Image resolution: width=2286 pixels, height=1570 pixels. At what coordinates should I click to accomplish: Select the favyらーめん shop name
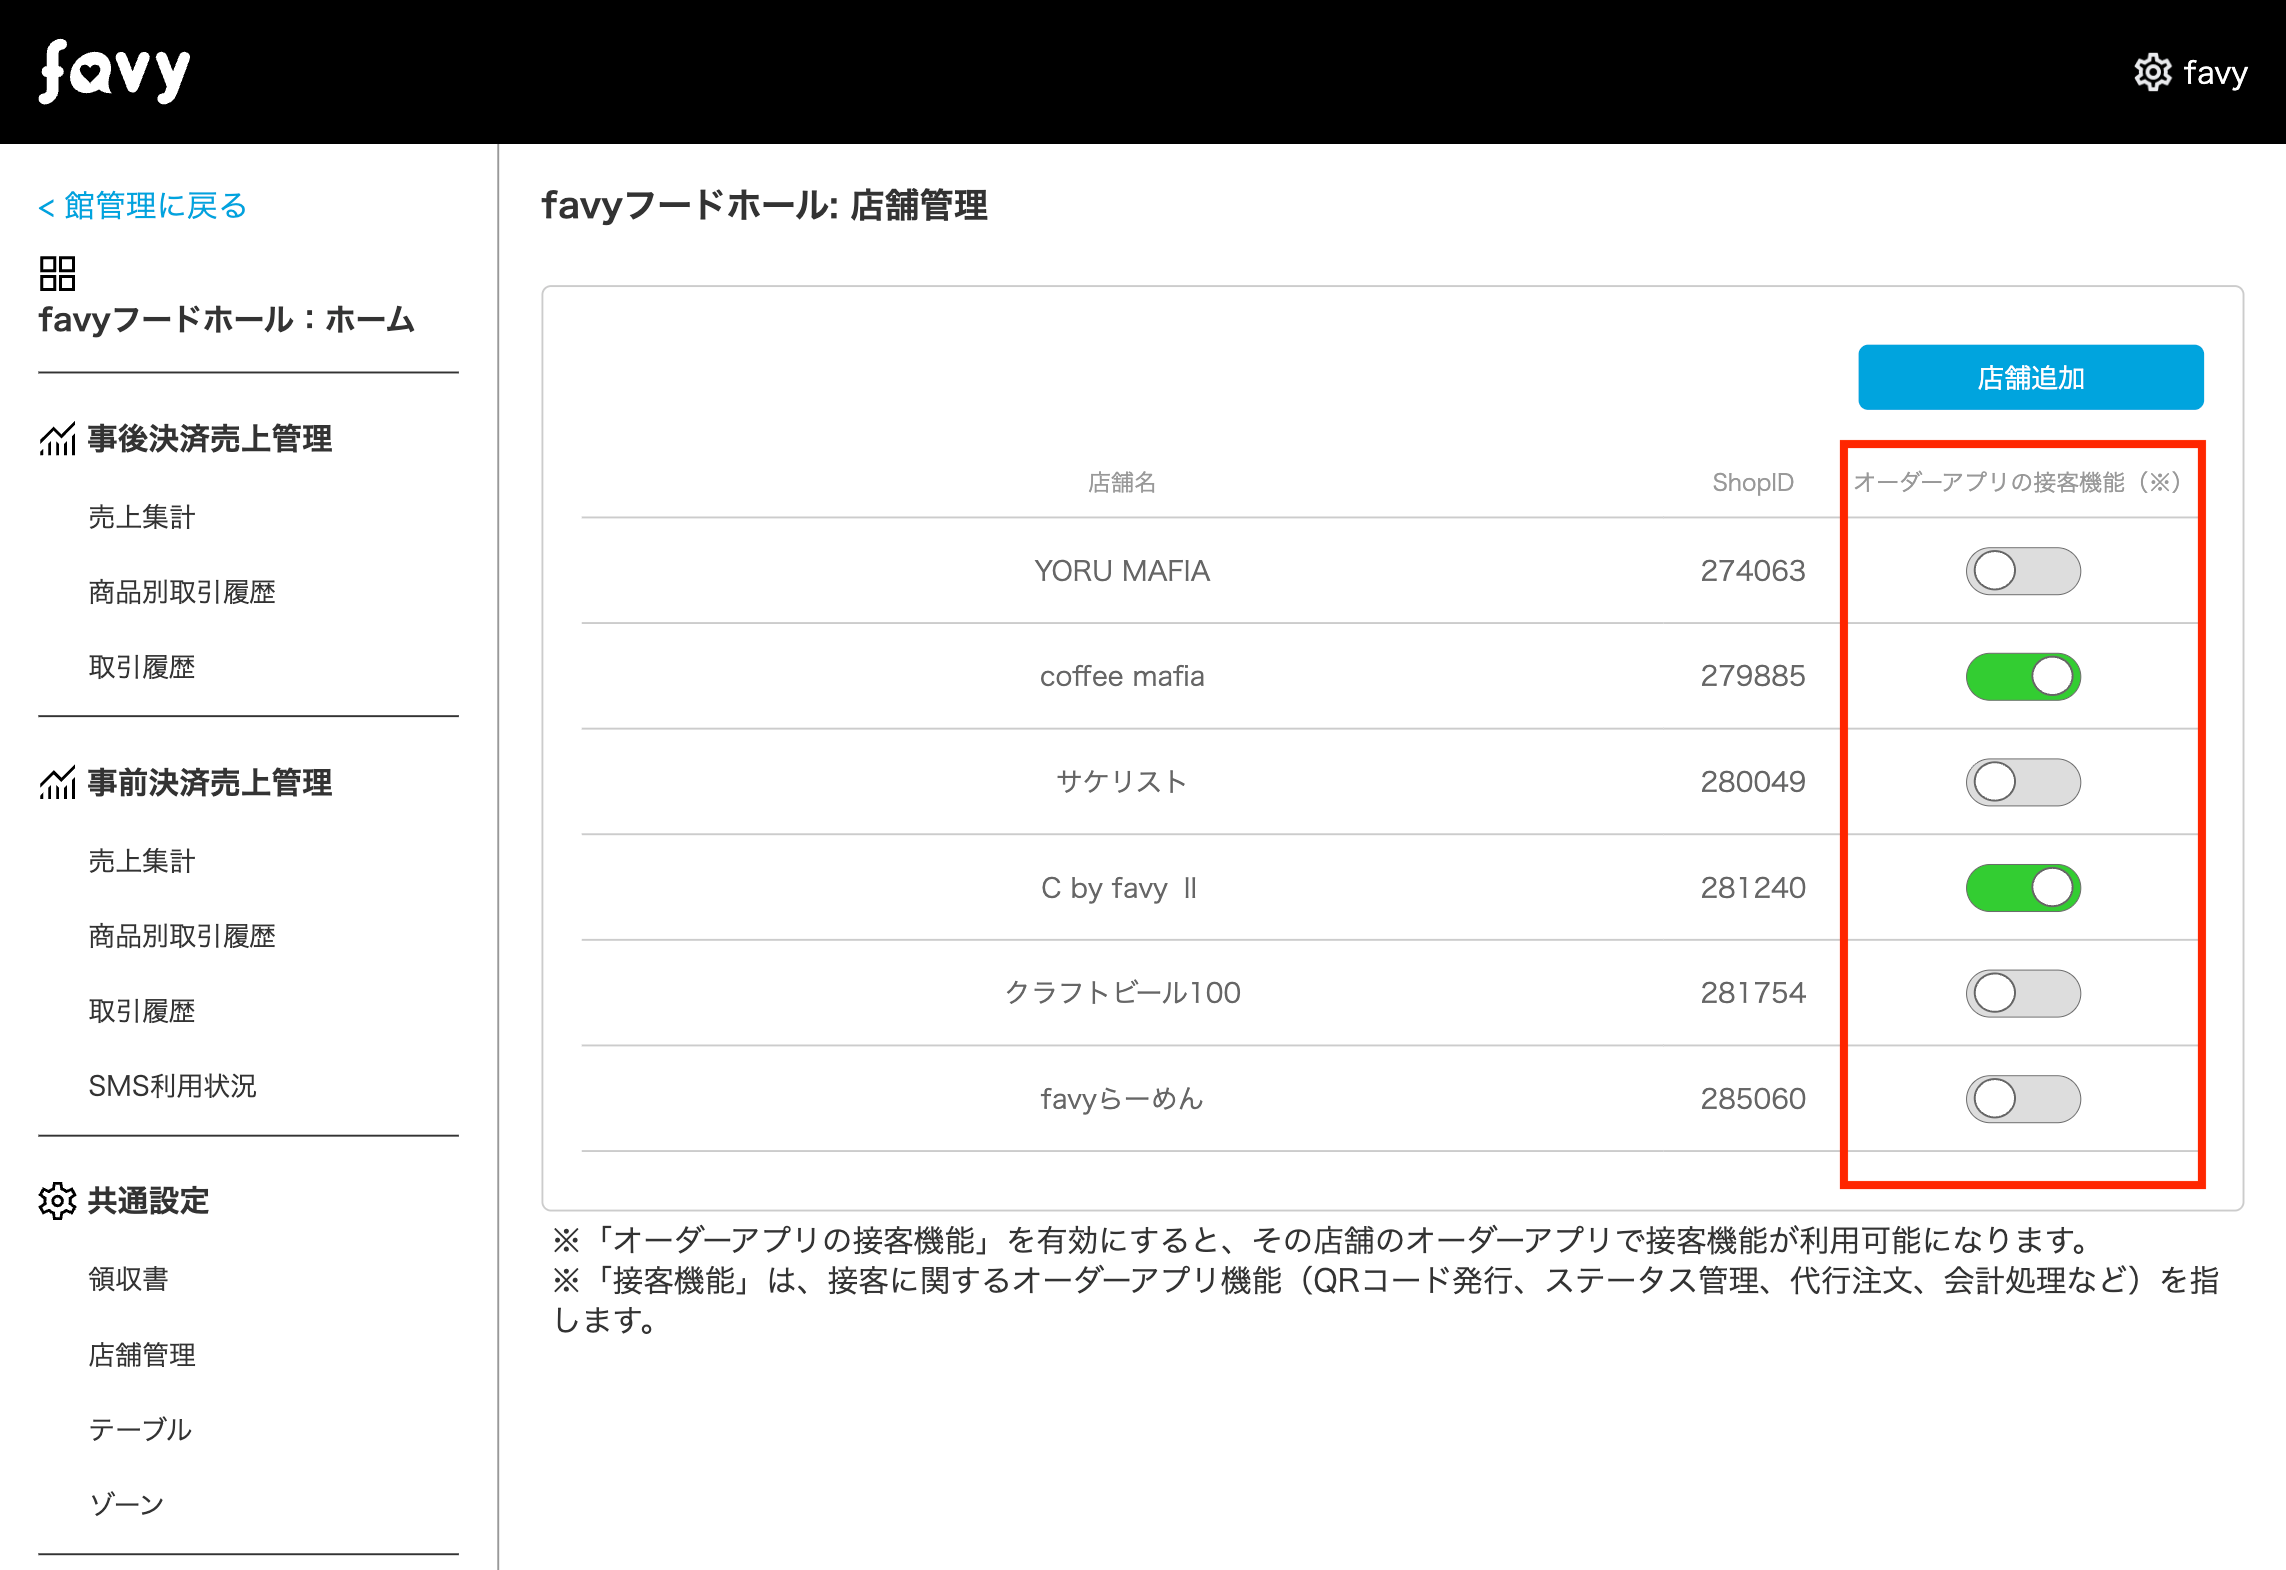coord(1122,1099)
